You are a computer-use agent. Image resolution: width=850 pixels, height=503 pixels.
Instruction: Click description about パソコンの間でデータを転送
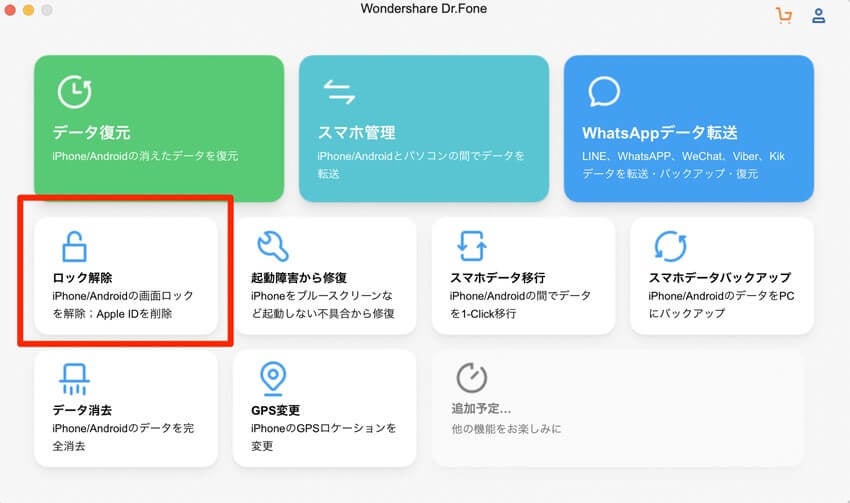click(x=421, y=165)
